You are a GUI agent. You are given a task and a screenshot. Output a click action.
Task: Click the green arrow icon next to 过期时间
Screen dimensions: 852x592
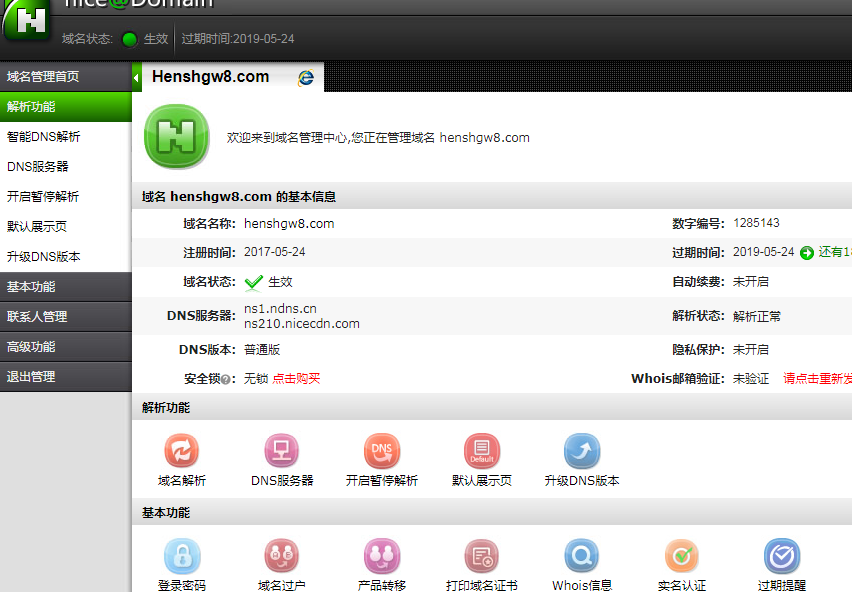[x=807, y=253]
